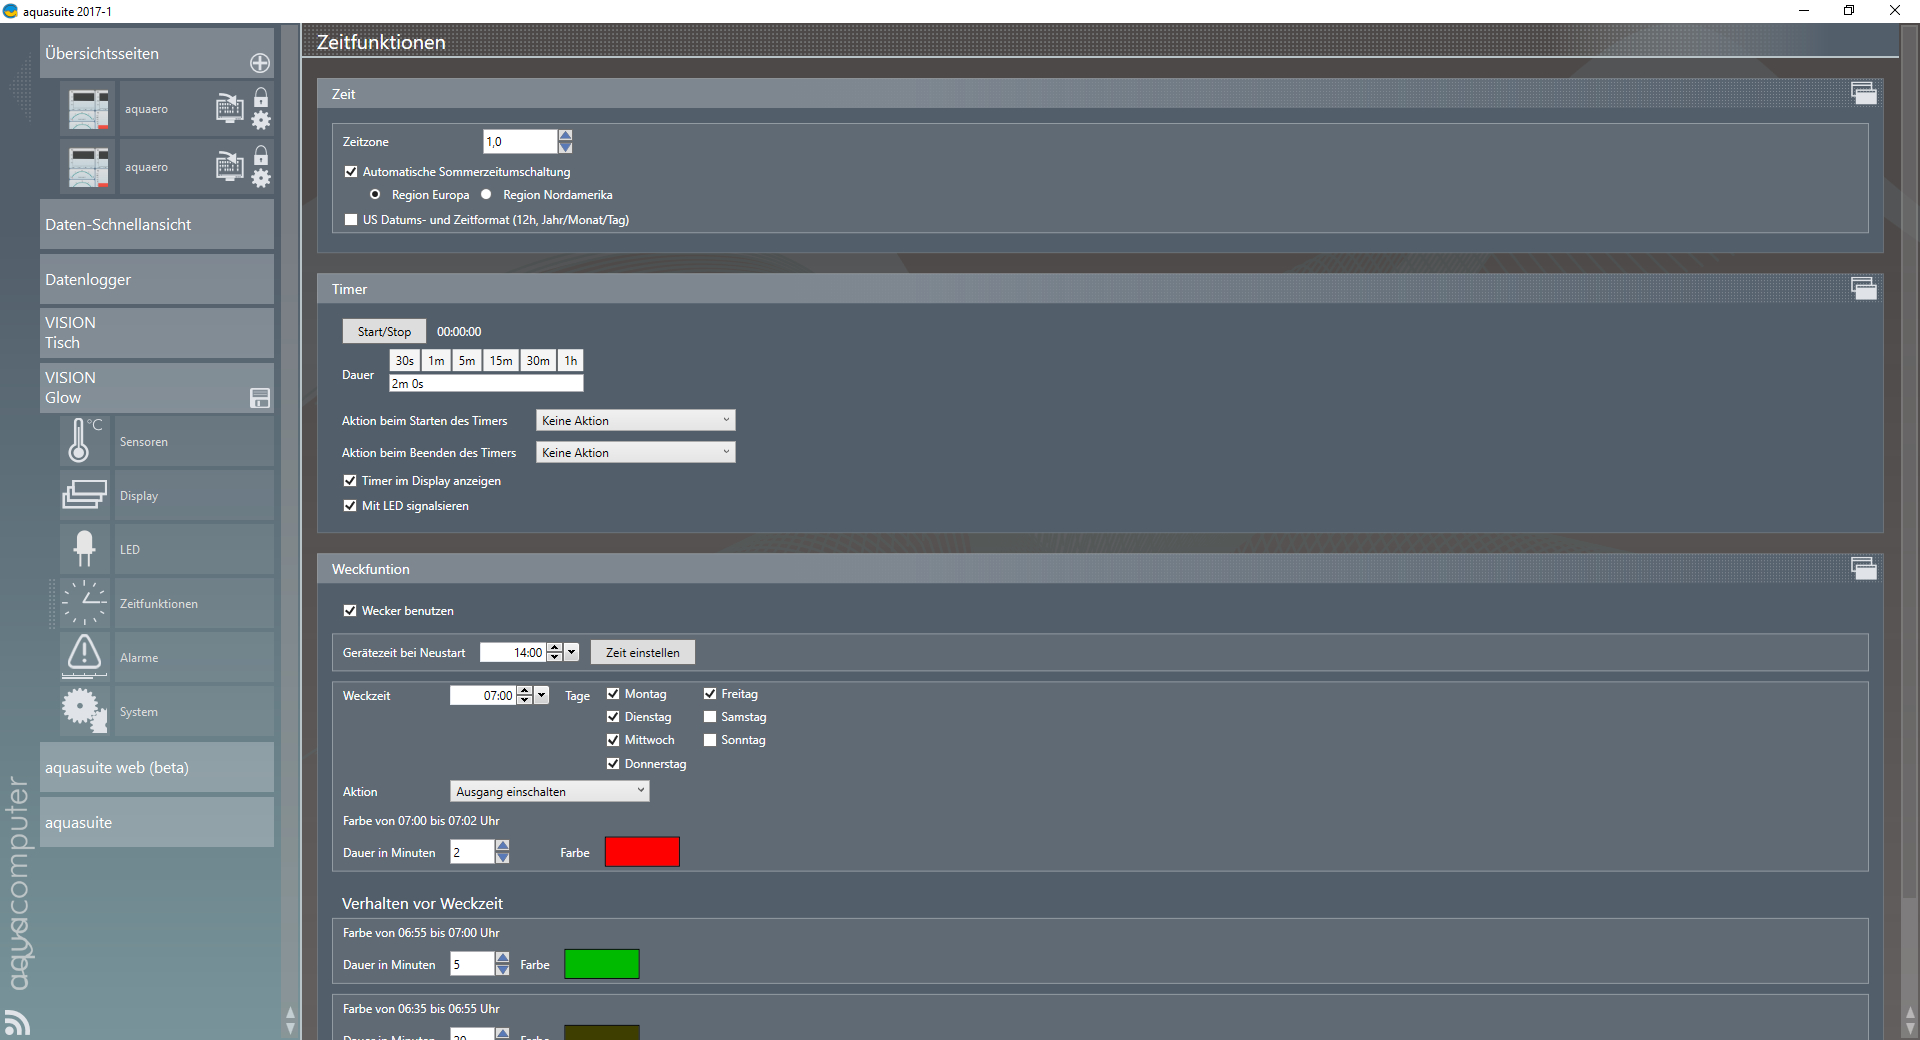Check the Samstag weekday checkbox
This screenshot has height=1040, width=1920.
(x=710, y=717)
